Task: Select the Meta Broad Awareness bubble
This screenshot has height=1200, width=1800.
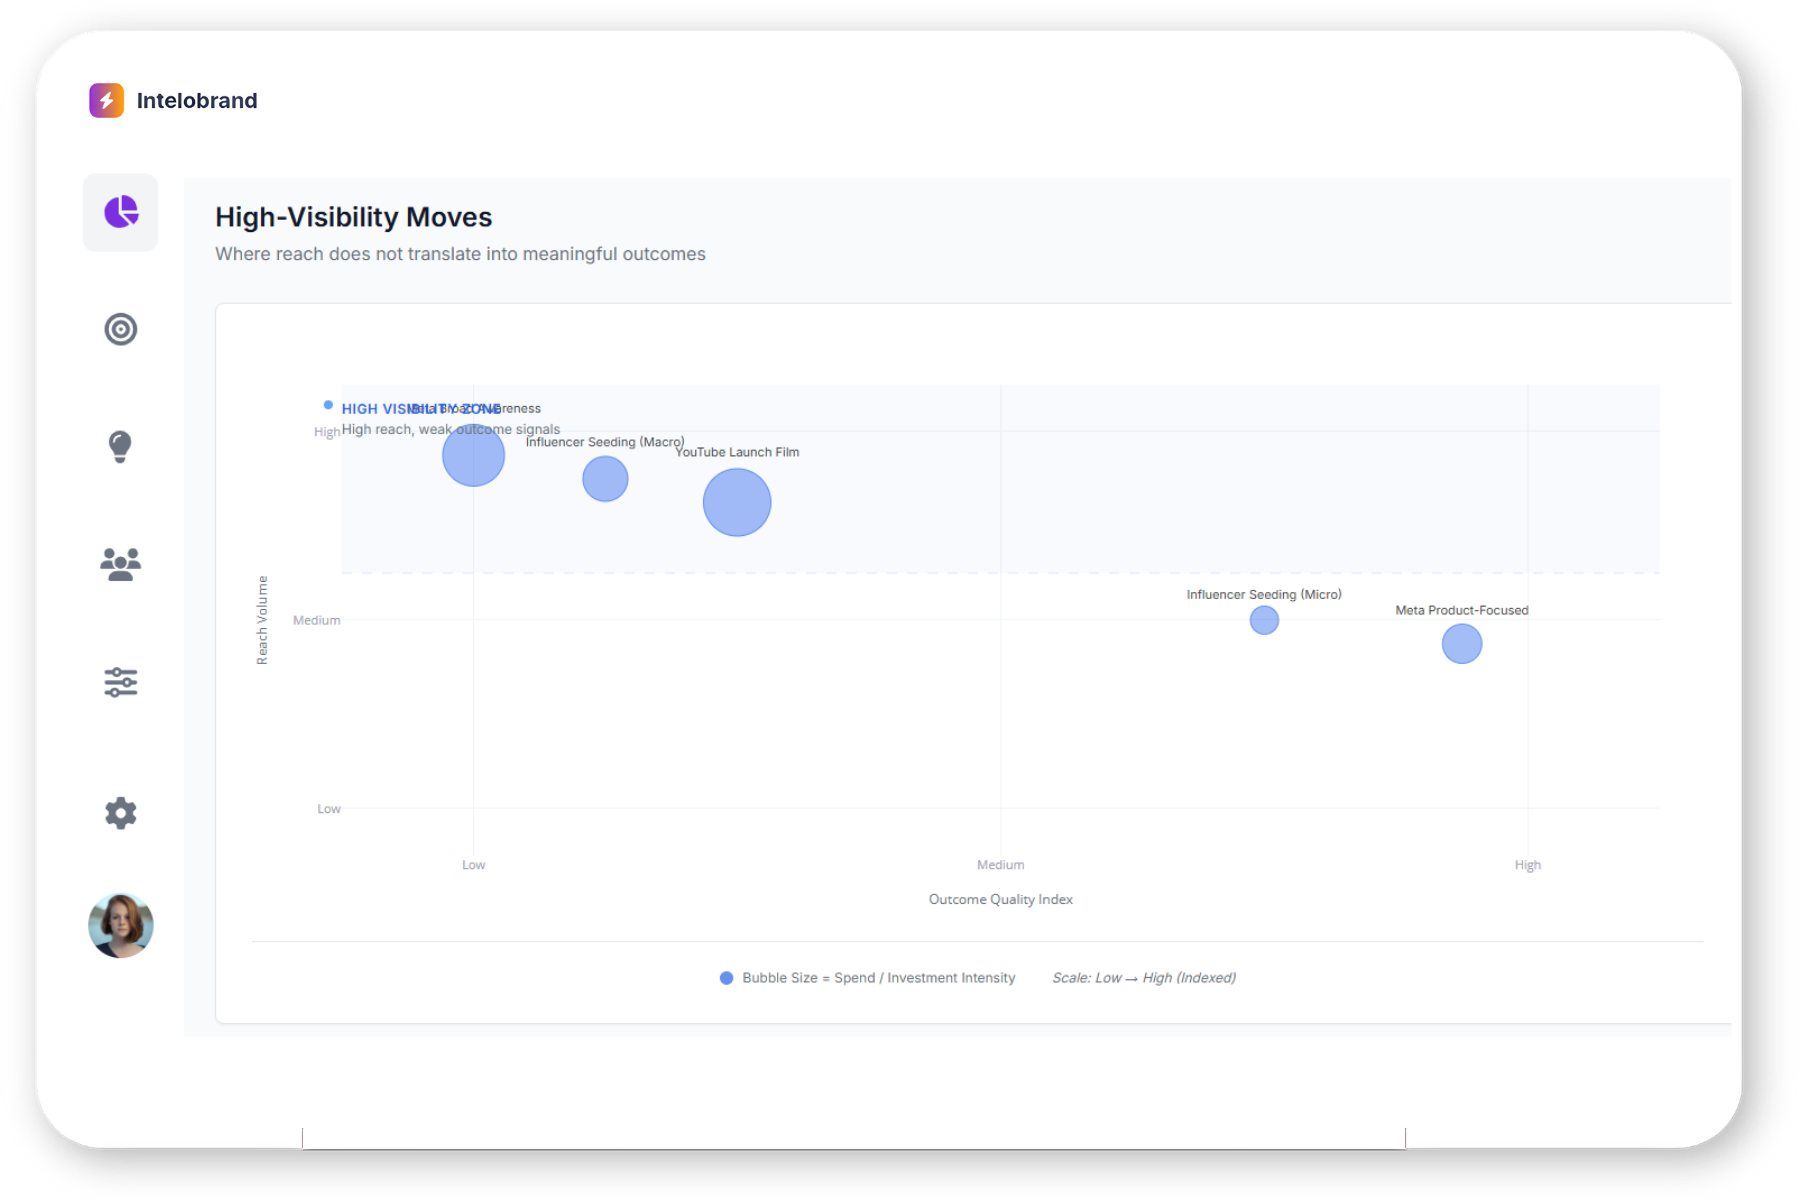Action: tap(473, 456)
